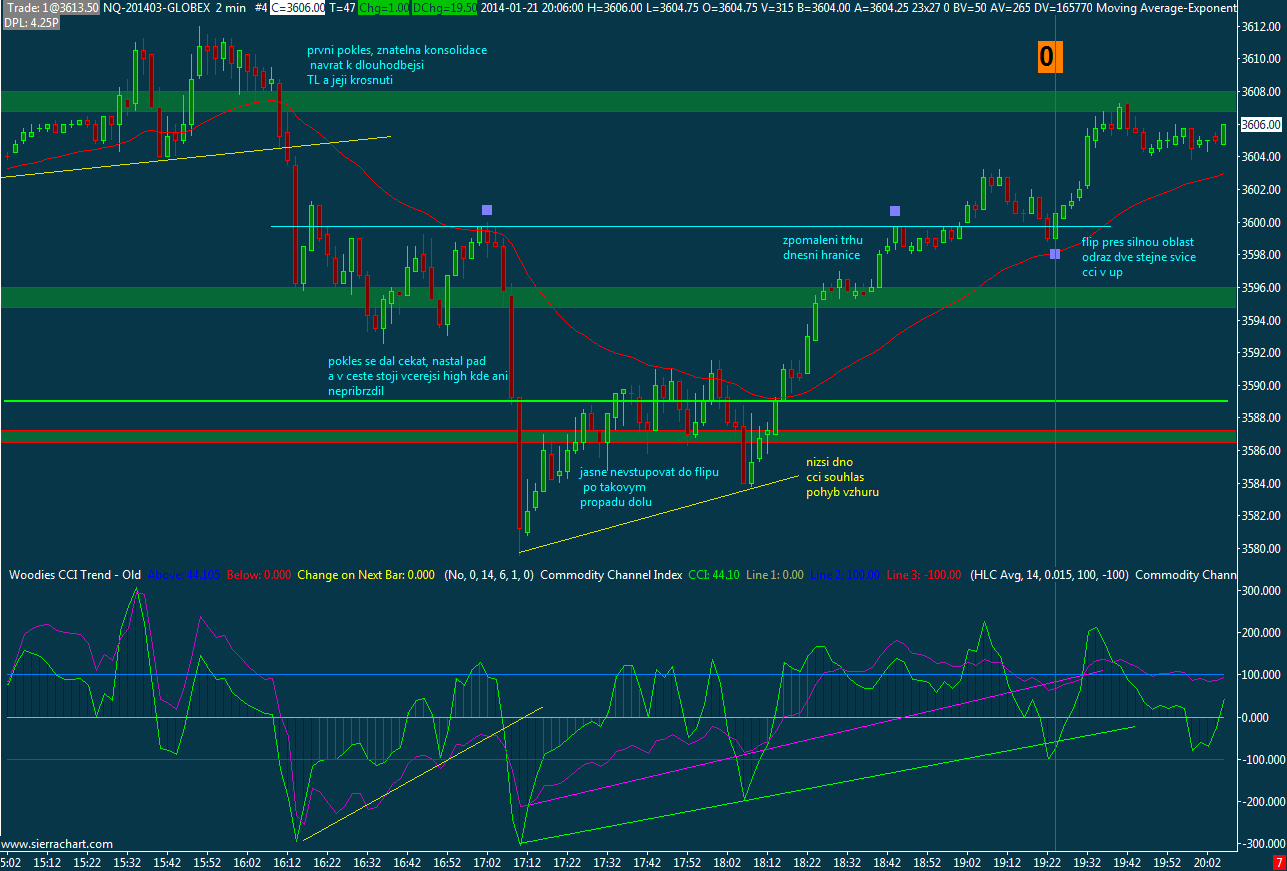
Task: Click the "Moving Average-Exponent" study label
Action: coord(1168,7)
